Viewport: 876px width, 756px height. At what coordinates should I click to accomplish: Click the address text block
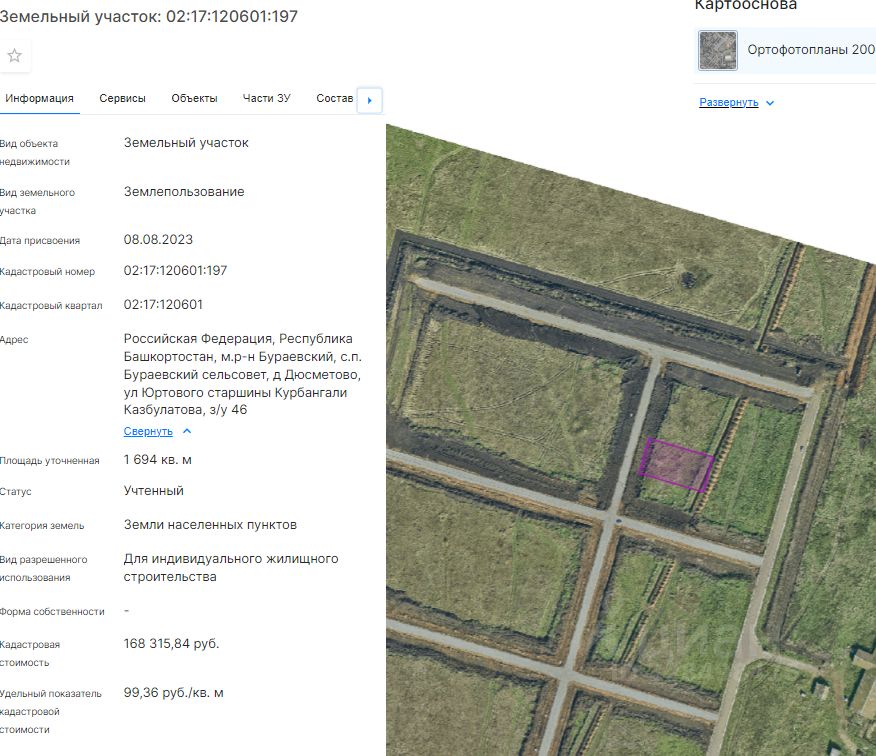(x=243, y=374)
